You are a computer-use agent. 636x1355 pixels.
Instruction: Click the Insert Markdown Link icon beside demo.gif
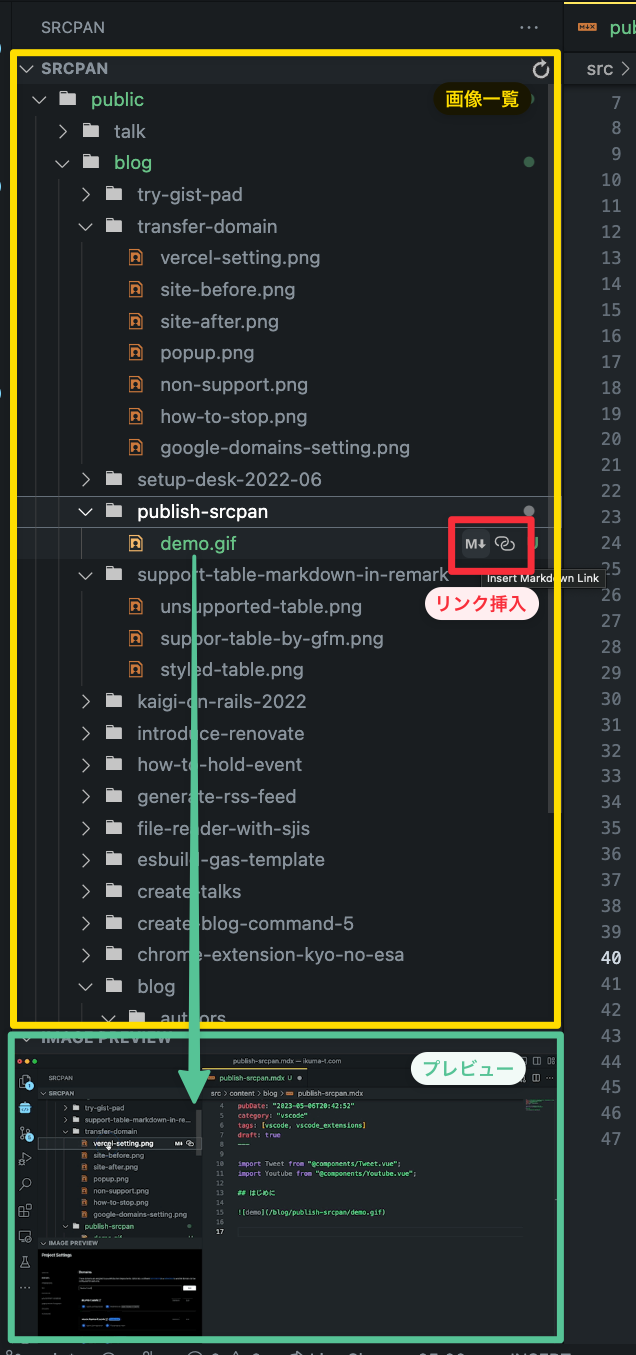pyautogui.click(x=505, y=544)
